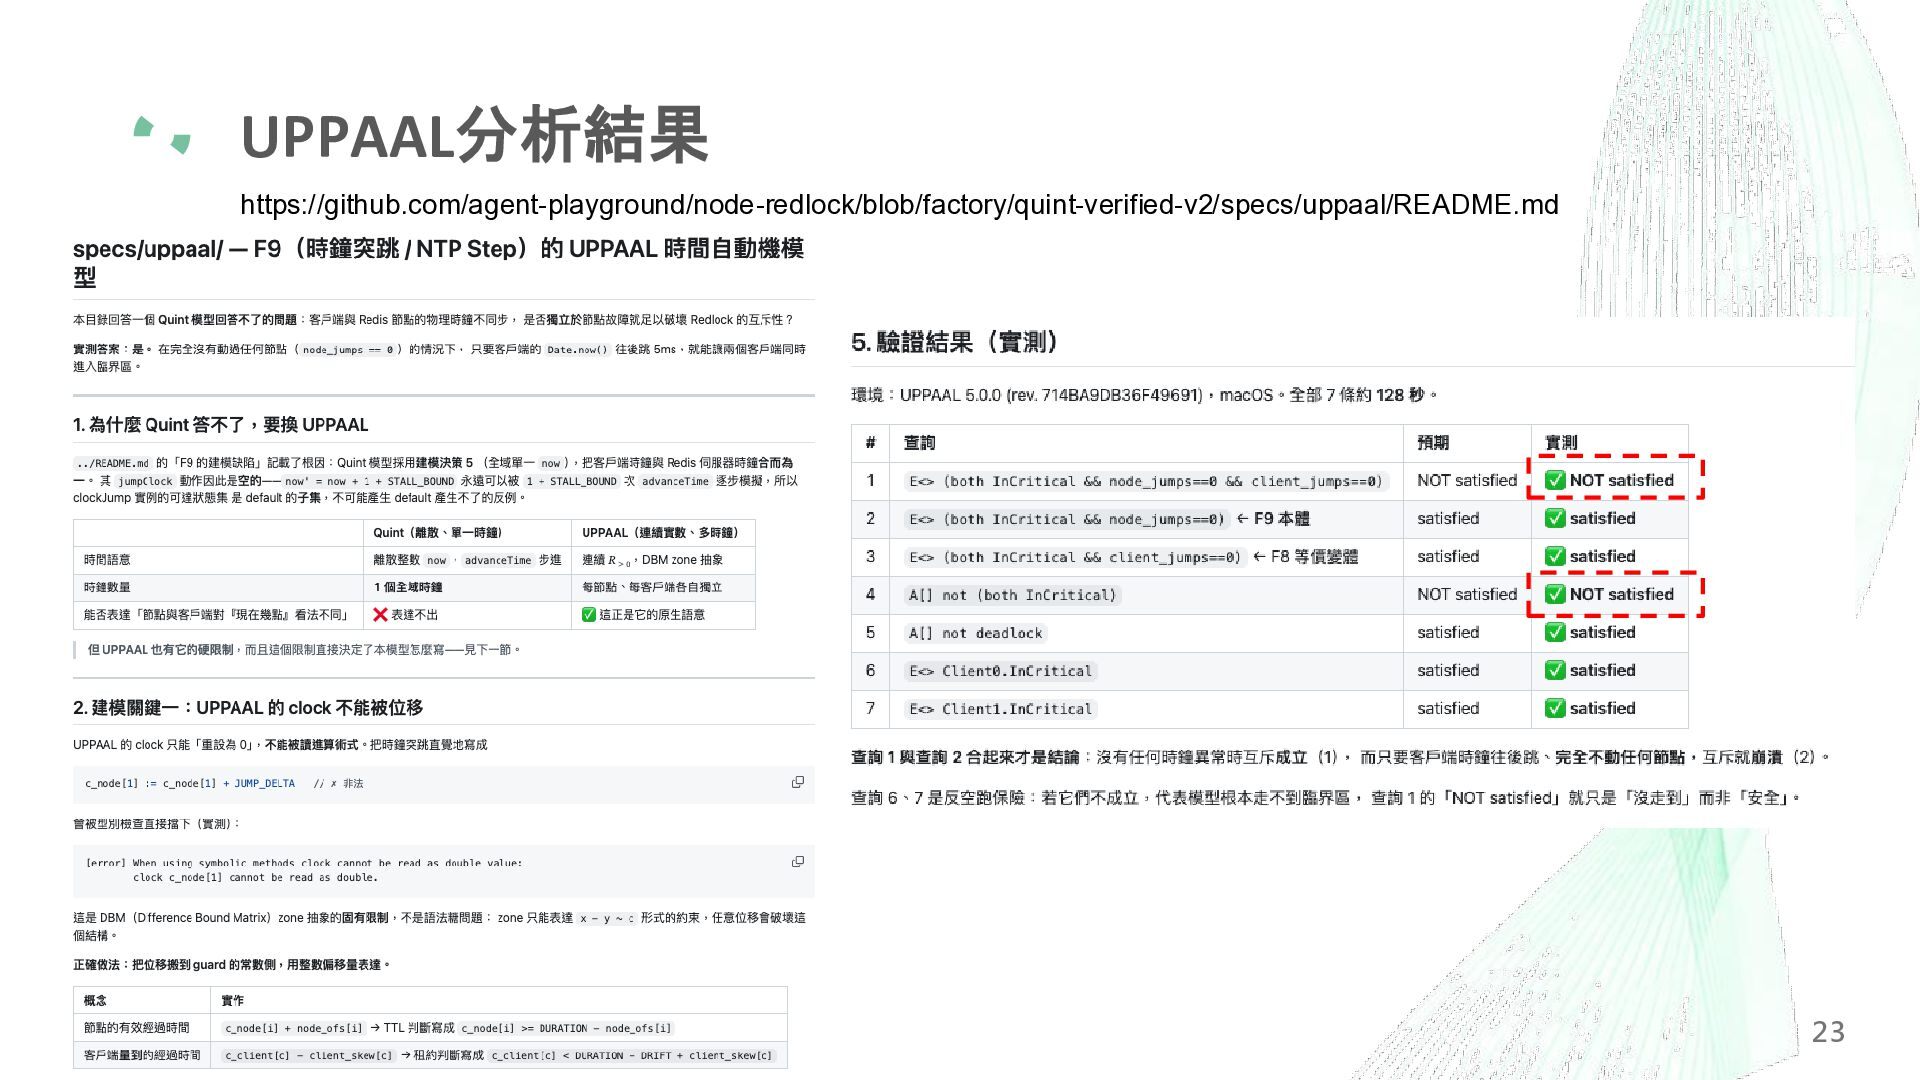Viewport: 1920px width, 1080px height.
Task: Open the GitHub README.md URL link
Action: 899,205
